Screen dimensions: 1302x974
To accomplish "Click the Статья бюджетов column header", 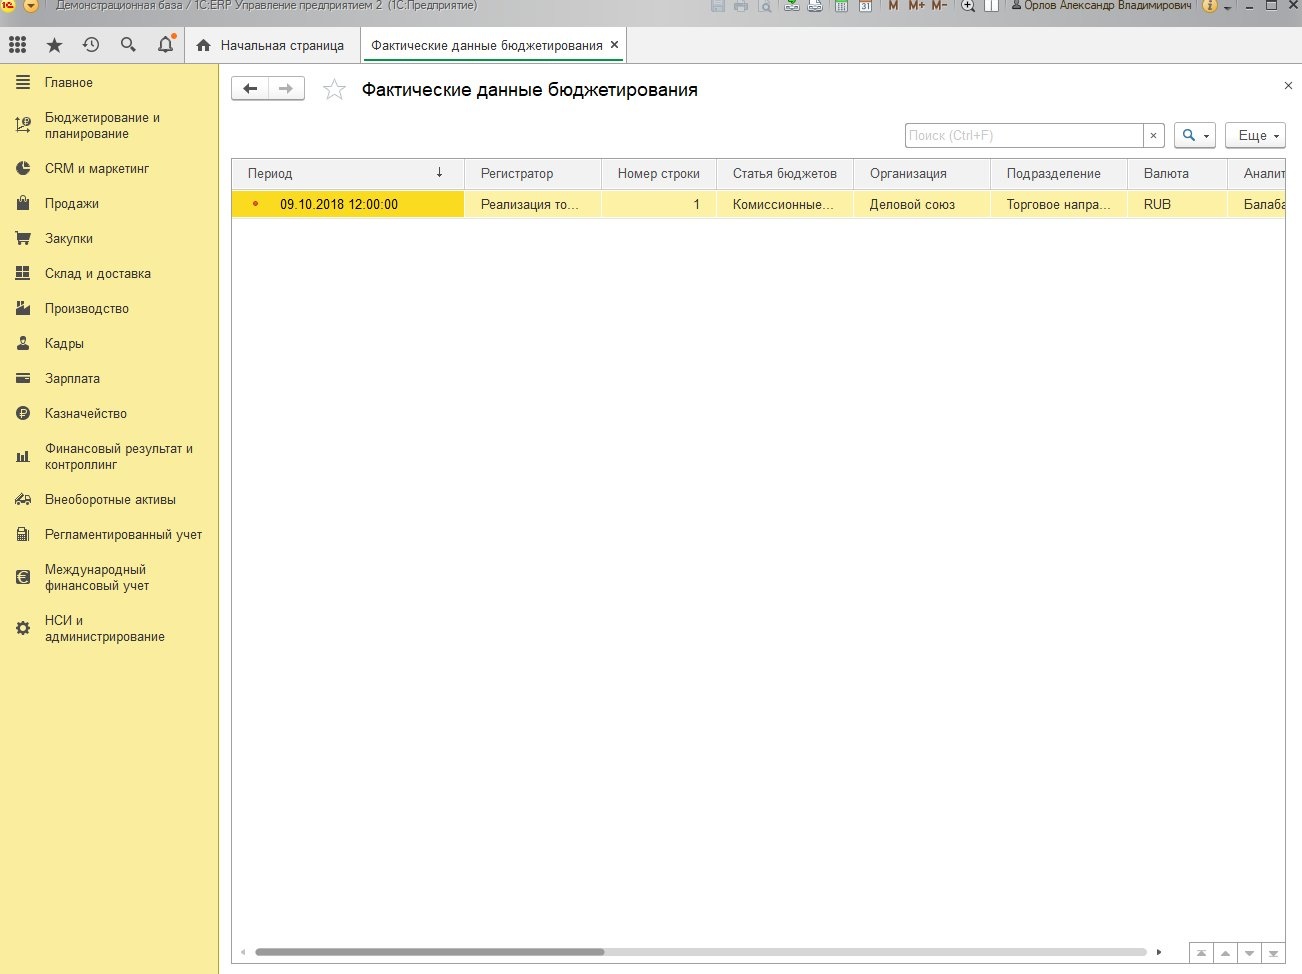I will coord(785,174).
